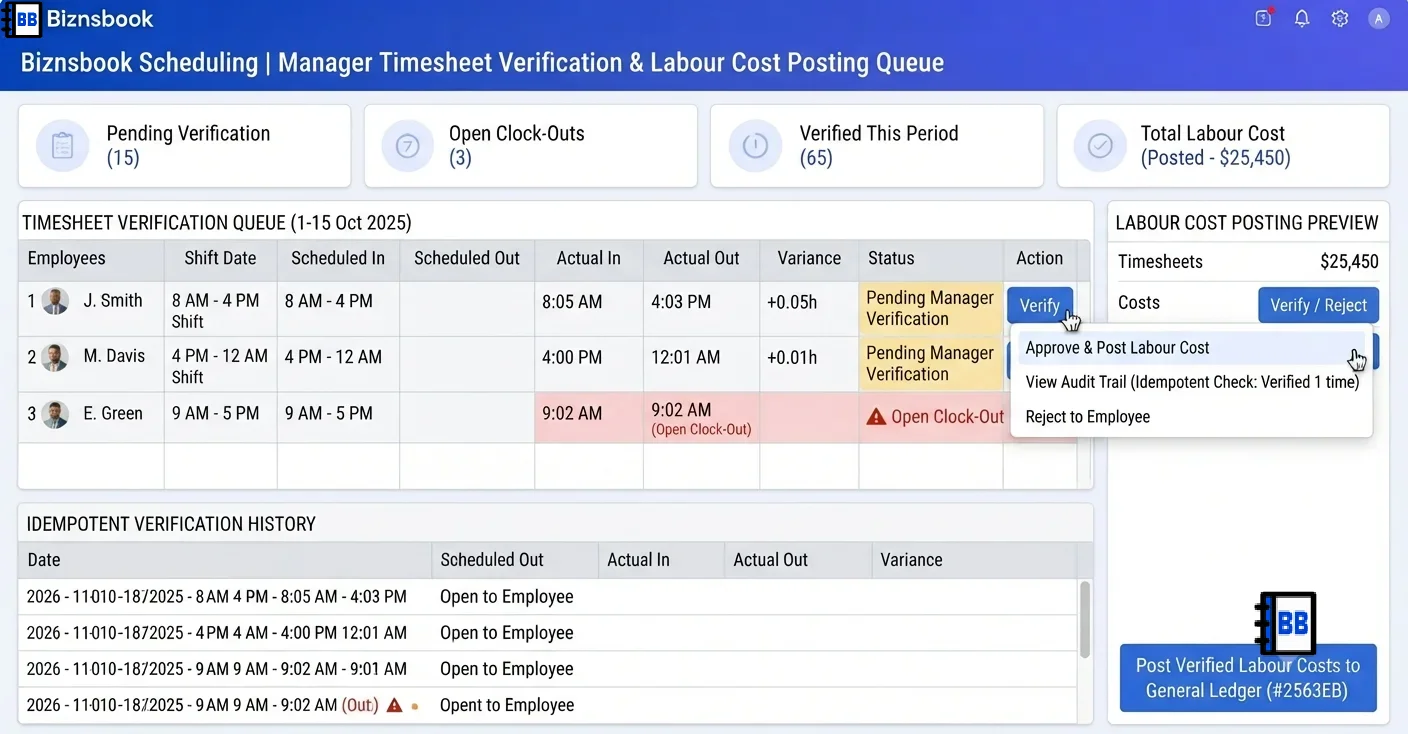Viewport: 1408px width, 734px height.
Task: Select the history row ending 4:00 PM 12:01 AM
Action: coord(548,633)
